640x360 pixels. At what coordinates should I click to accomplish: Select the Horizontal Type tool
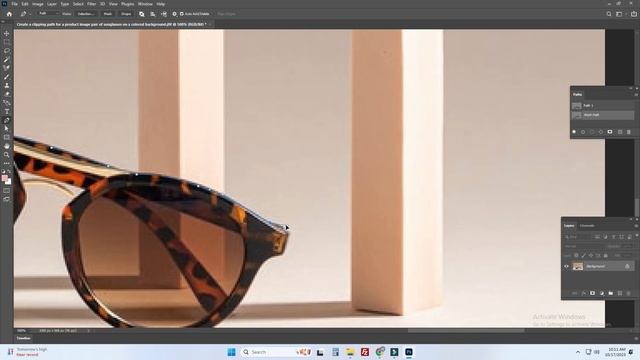[x=7, y=111]
